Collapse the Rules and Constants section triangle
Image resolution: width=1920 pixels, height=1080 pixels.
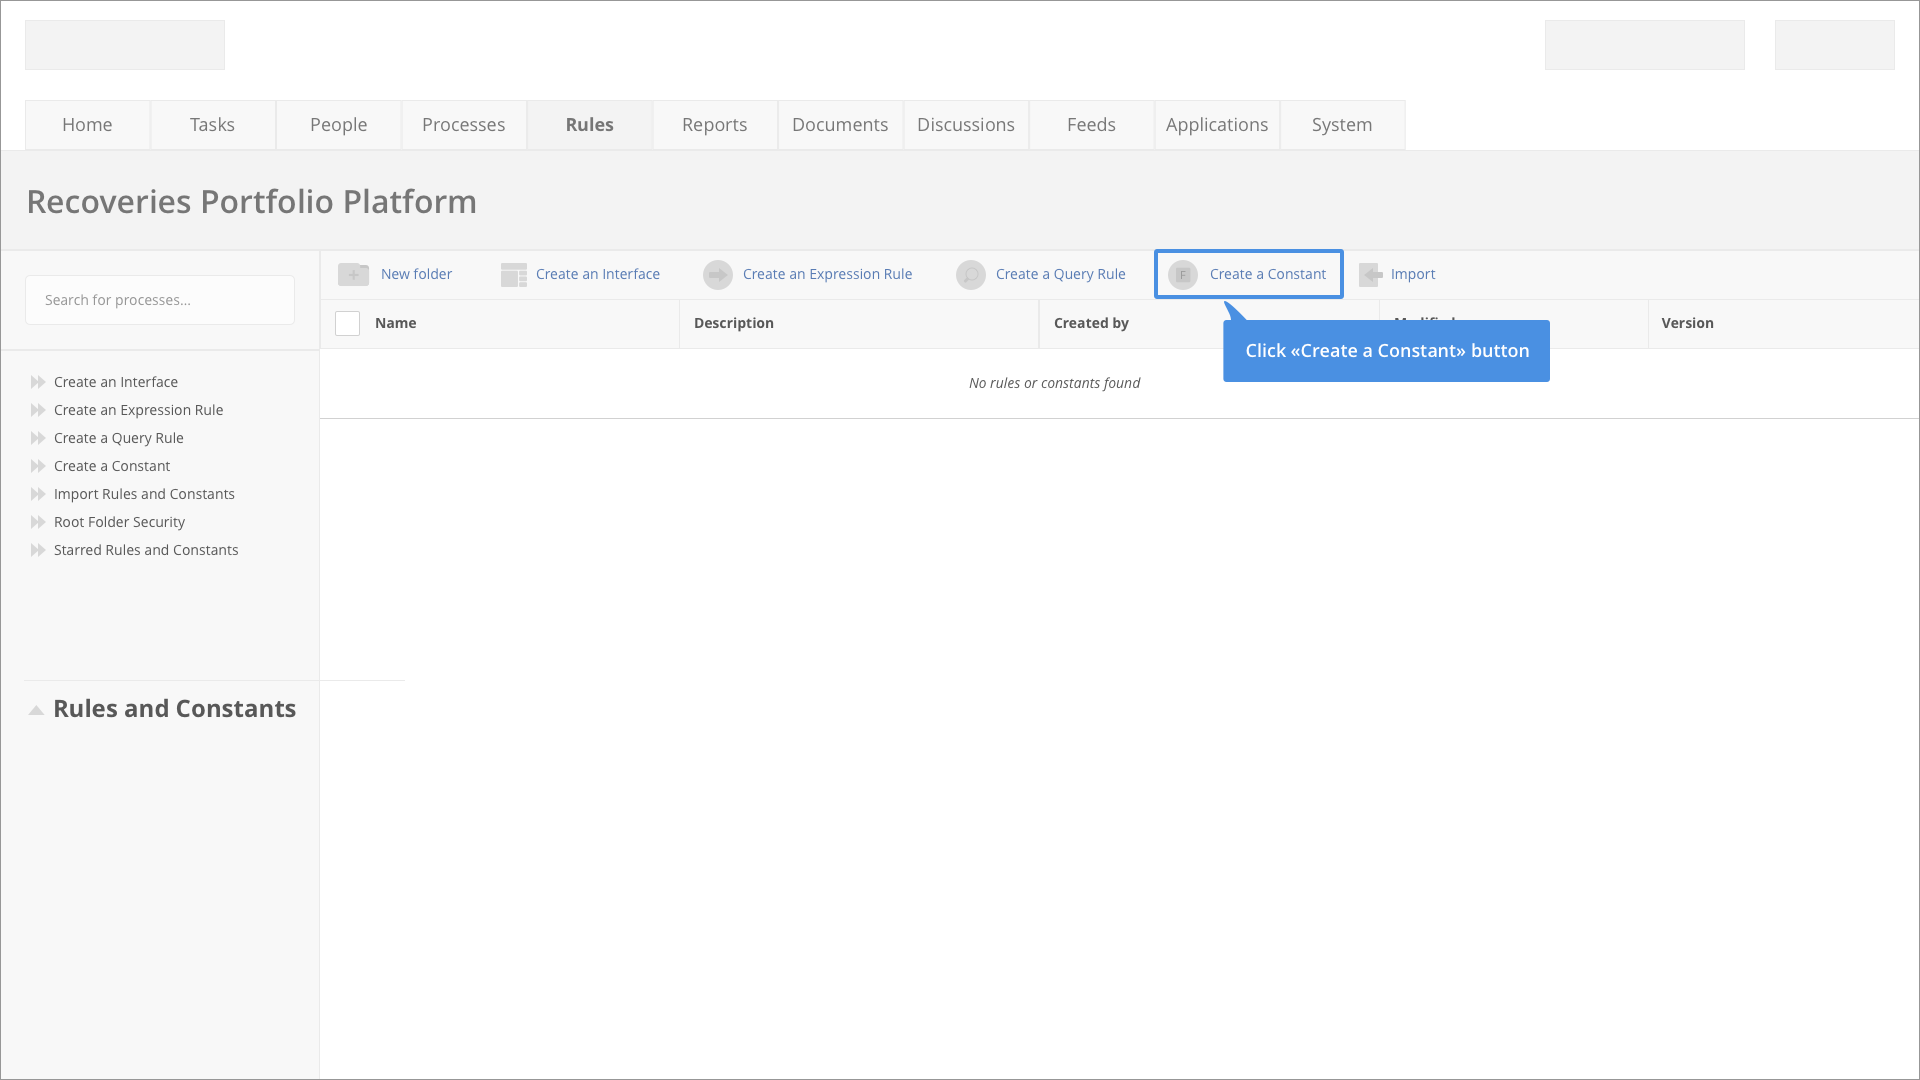[x=36, y=710]
